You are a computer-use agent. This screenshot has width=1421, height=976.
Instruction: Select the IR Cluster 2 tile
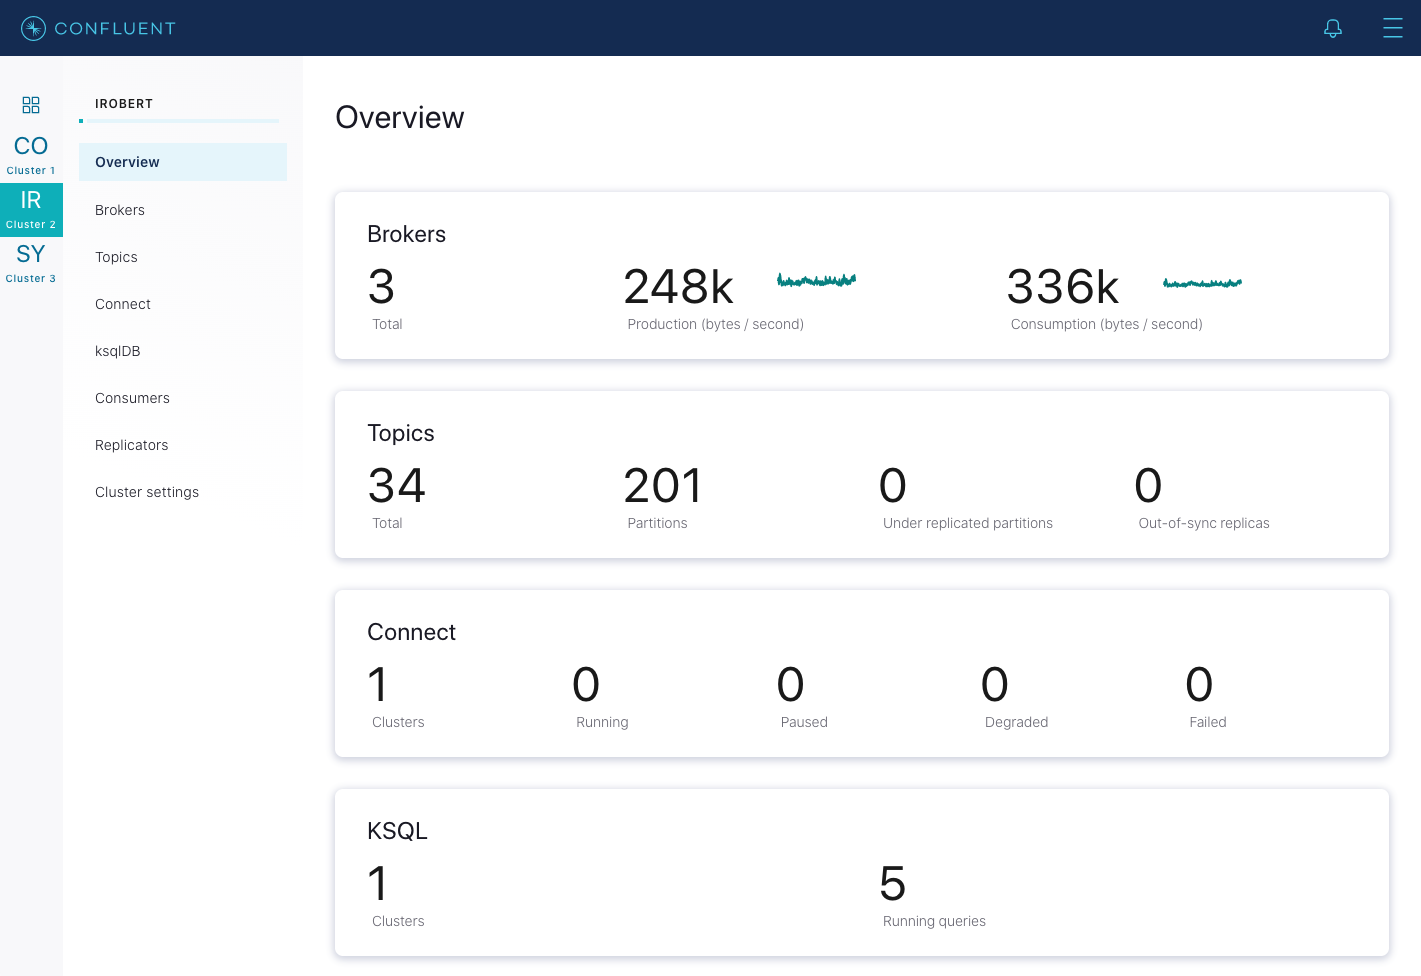click(31, 209)
